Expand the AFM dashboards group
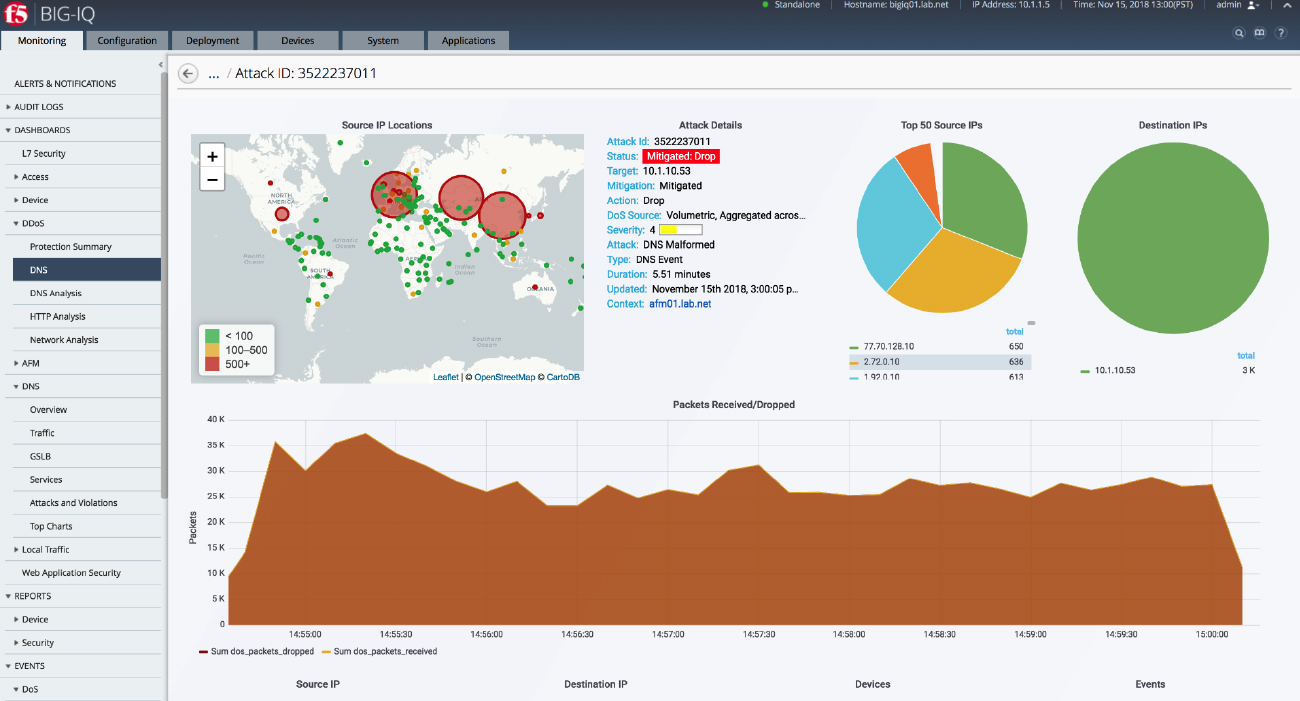 30,363
